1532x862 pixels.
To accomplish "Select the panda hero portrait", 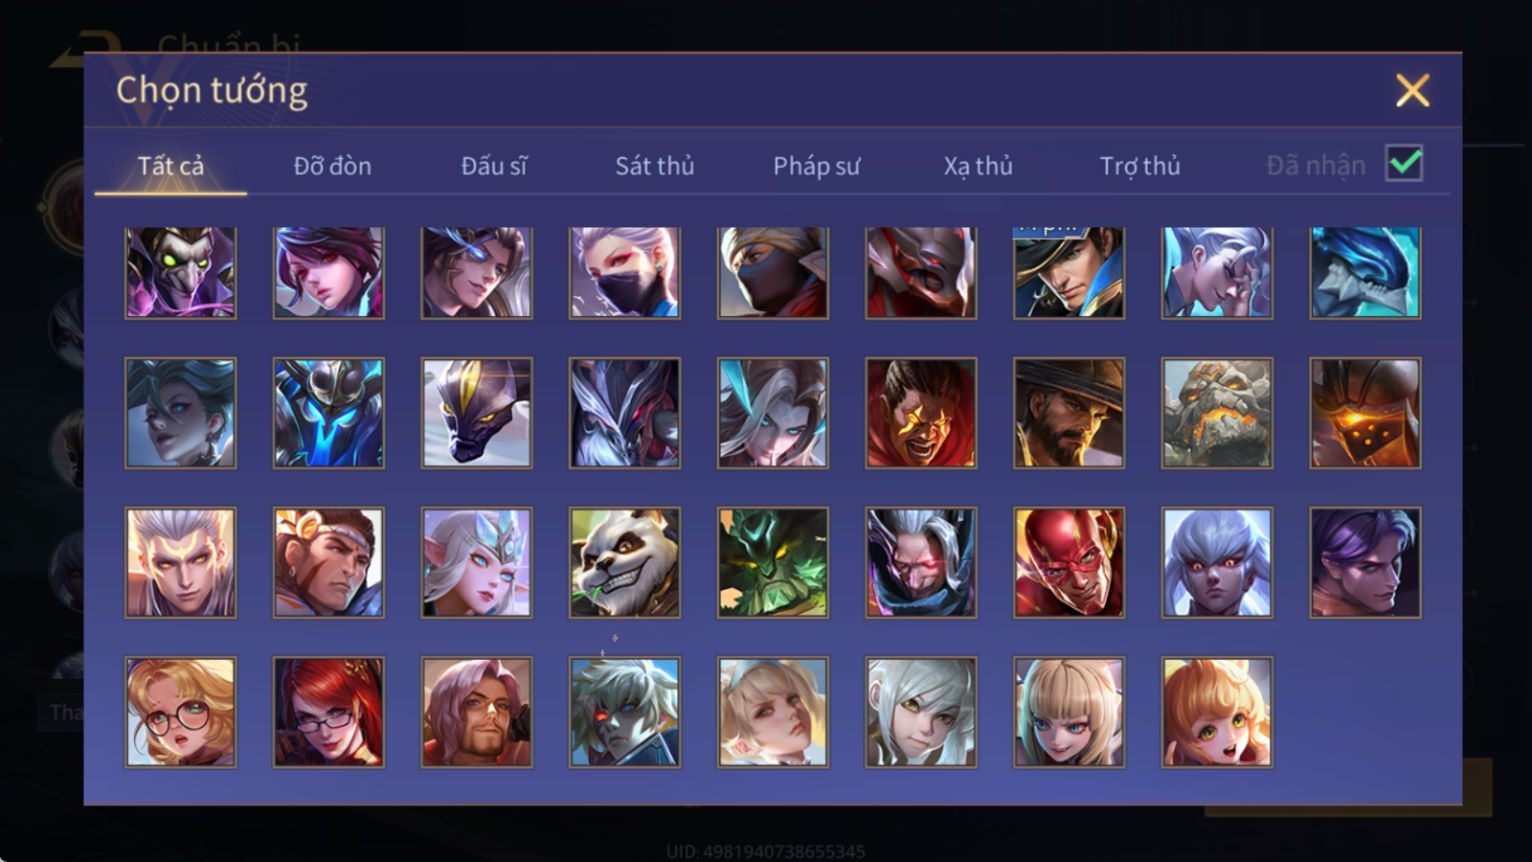I will coord(625,562).
